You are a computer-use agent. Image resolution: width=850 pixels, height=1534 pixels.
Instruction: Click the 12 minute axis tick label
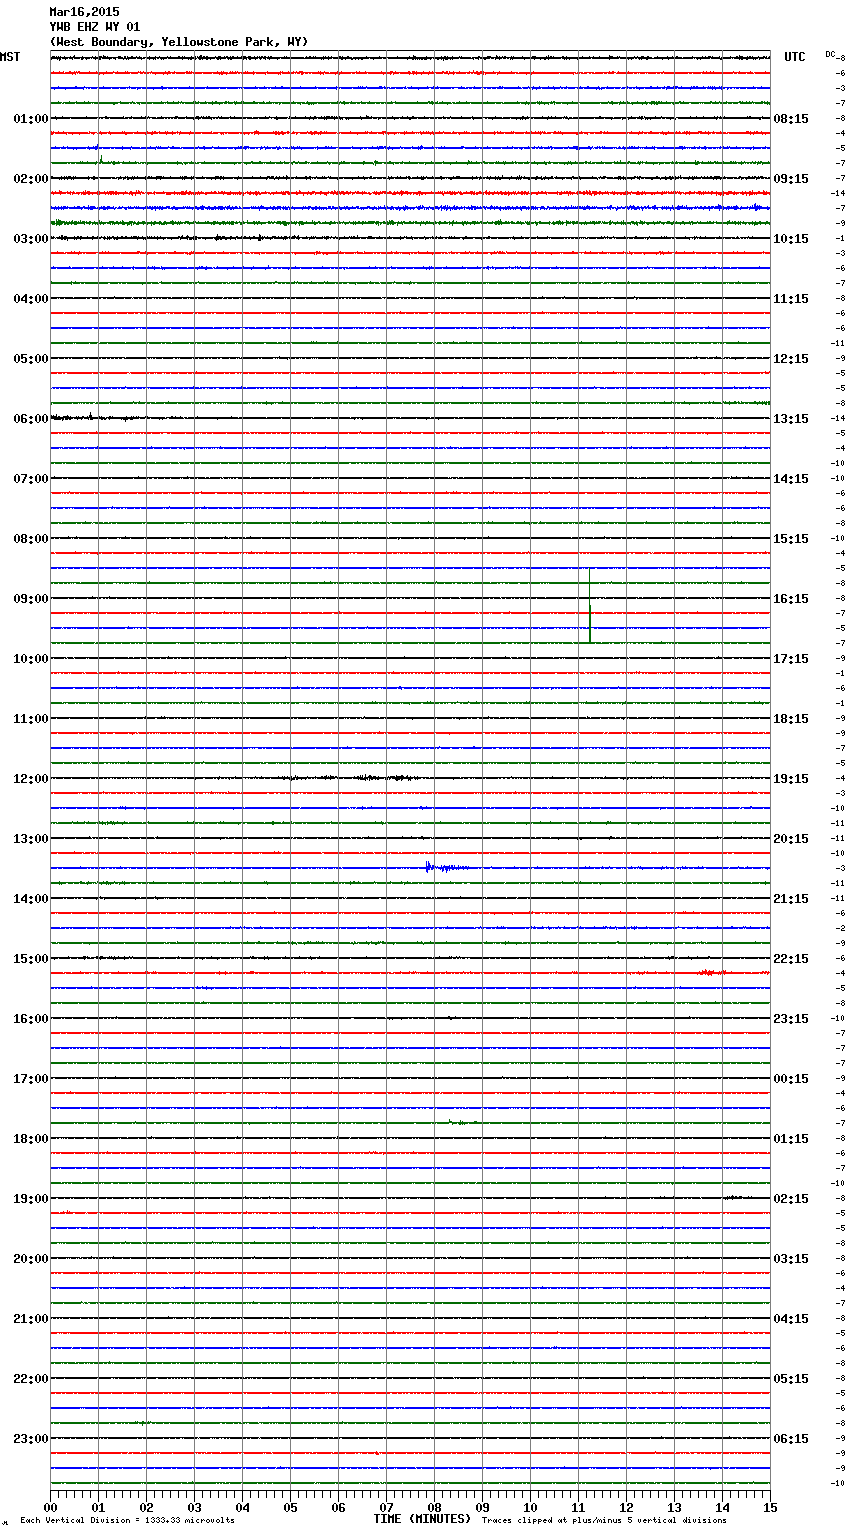626,1508
